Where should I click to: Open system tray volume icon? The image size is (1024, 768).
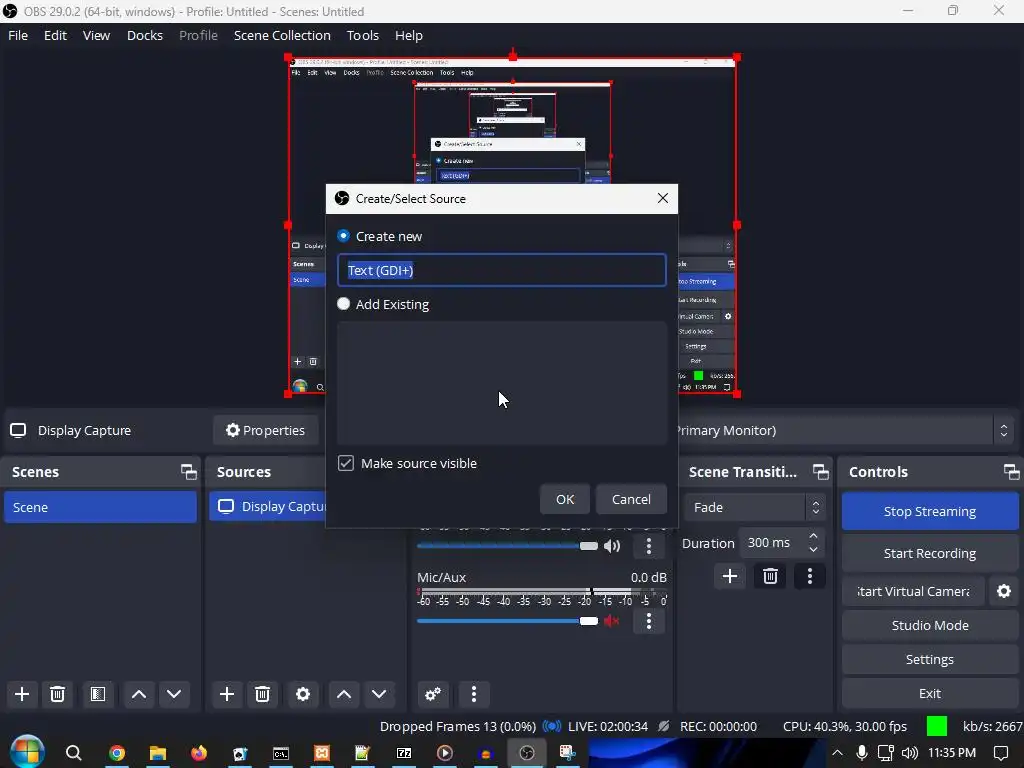(909, 753)
